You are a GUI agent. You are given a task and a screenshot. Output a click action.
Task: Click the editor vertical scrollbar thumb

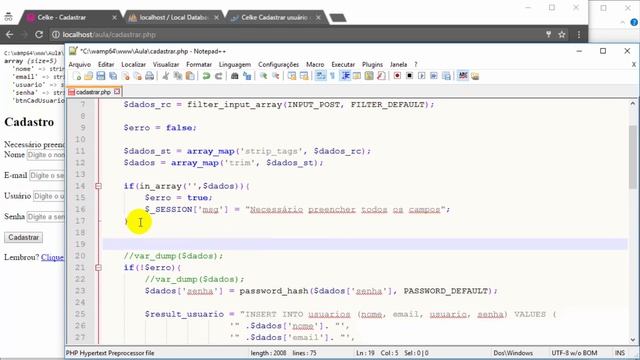click(x=633, y=157)
